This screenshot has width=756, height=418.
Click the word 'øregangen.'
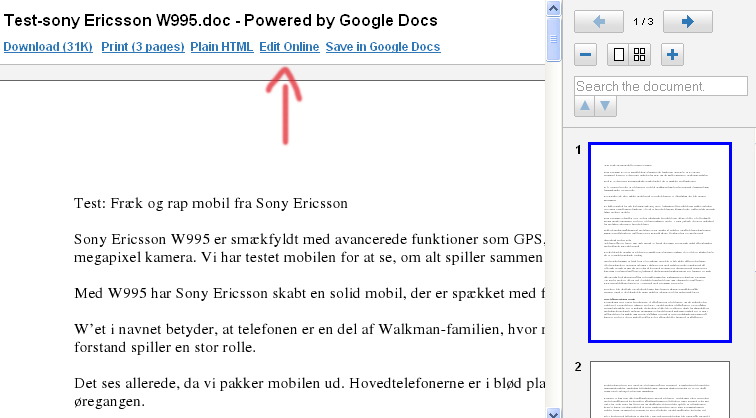109,402
